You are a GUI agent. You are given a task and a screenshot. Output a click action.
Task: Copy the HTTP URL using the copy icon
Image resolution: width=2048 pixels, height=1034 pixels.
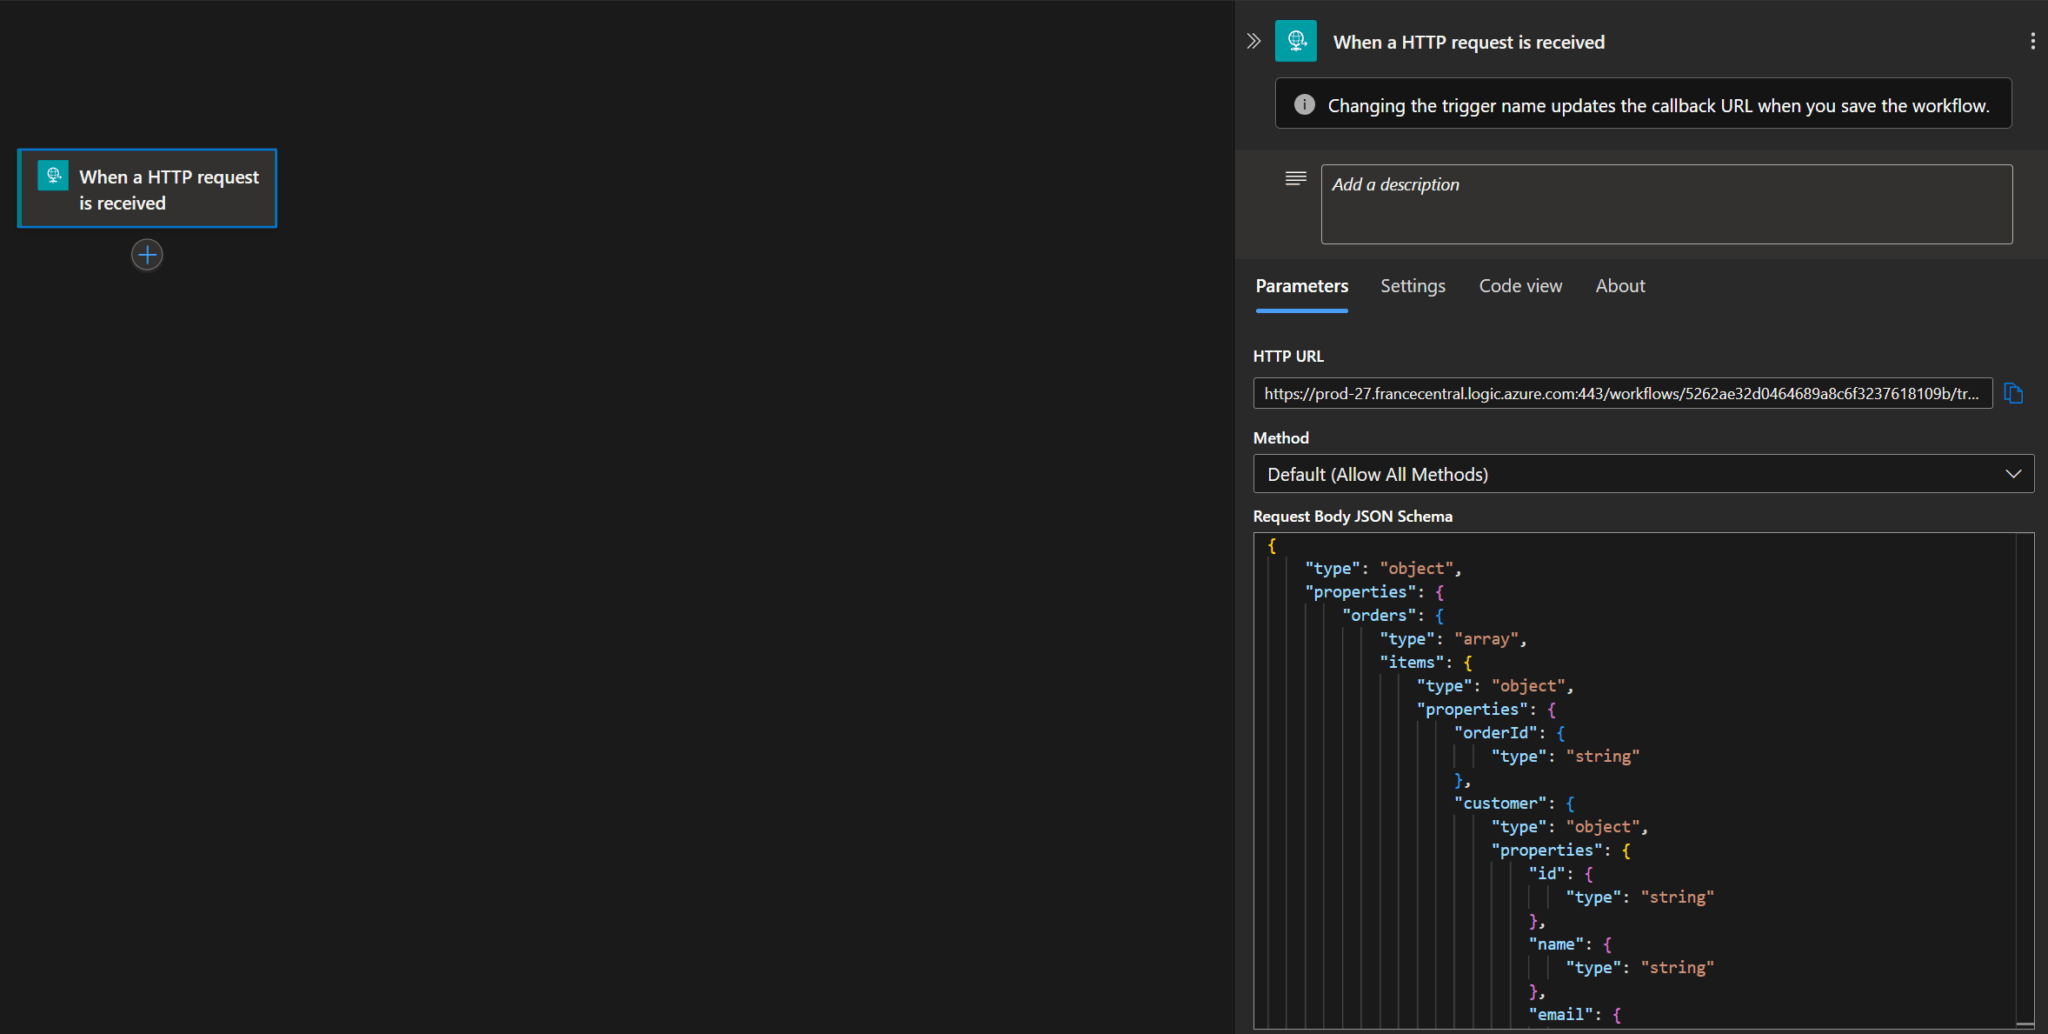(2014, 393)
